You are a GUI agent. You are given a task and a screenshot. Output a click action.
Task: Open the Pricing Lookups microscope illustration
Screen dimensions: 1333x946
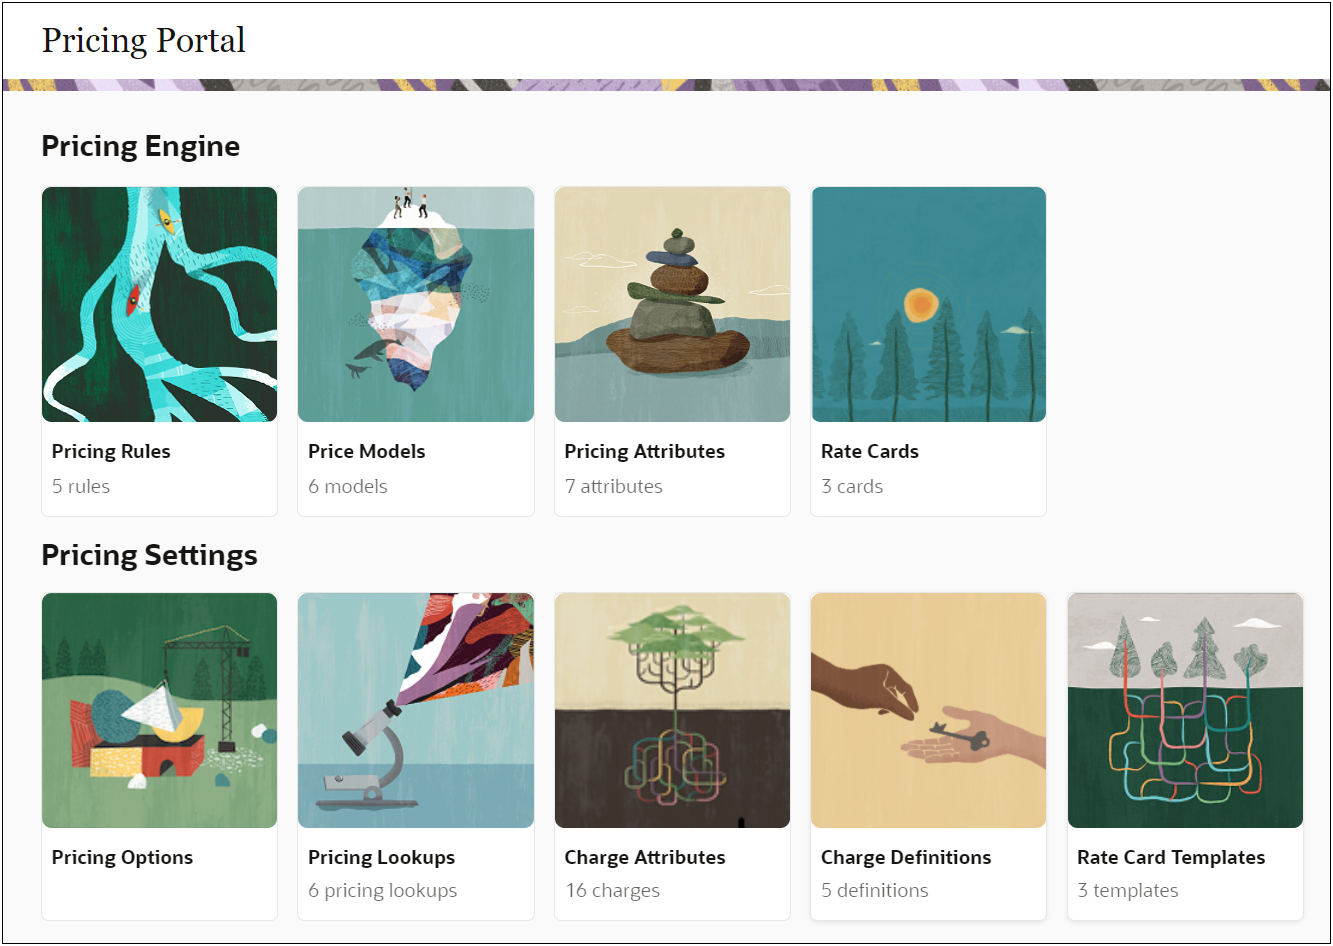415,710
